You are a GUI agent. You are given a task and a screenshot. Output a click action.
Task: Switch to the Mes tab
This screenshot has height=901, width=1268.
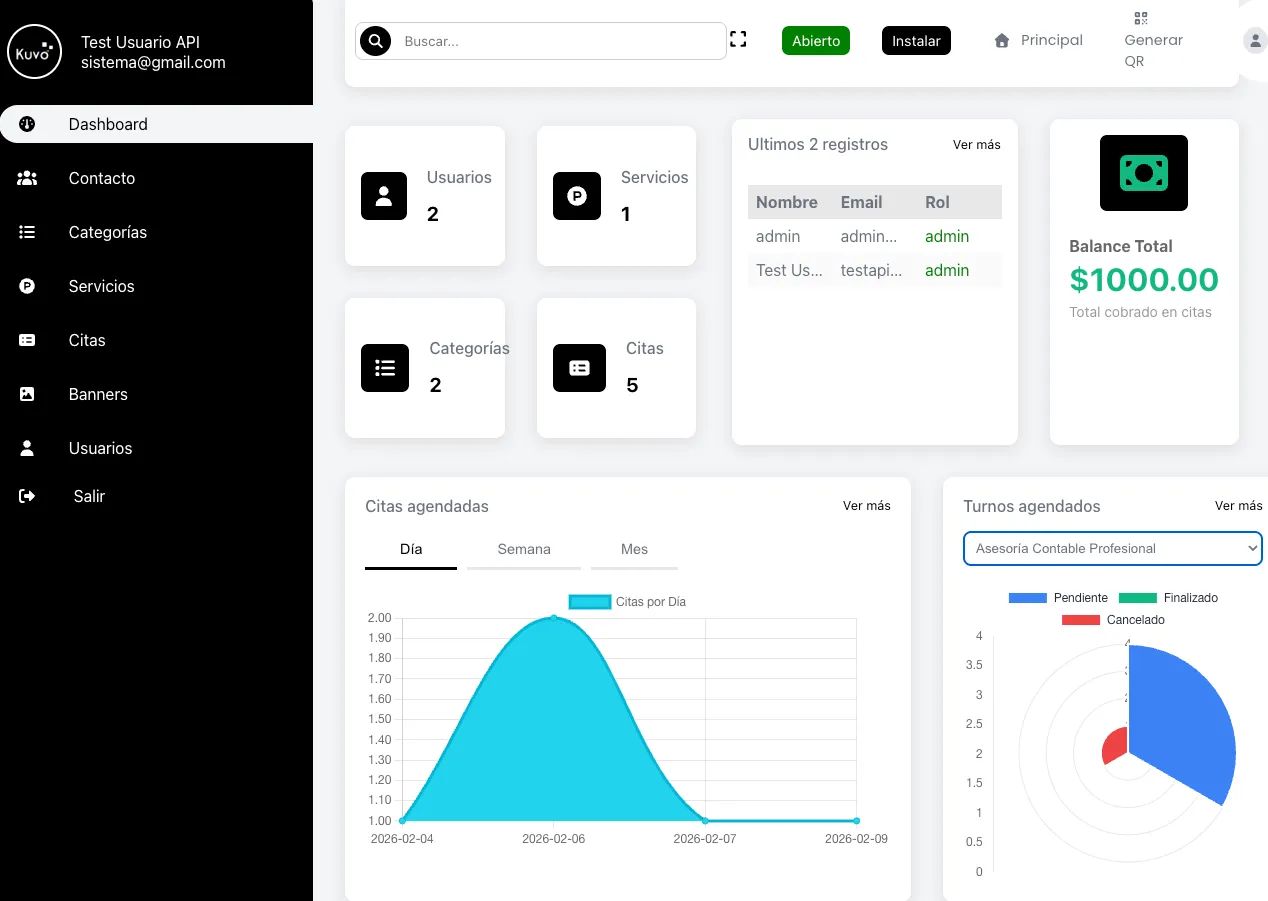(634, 549)
